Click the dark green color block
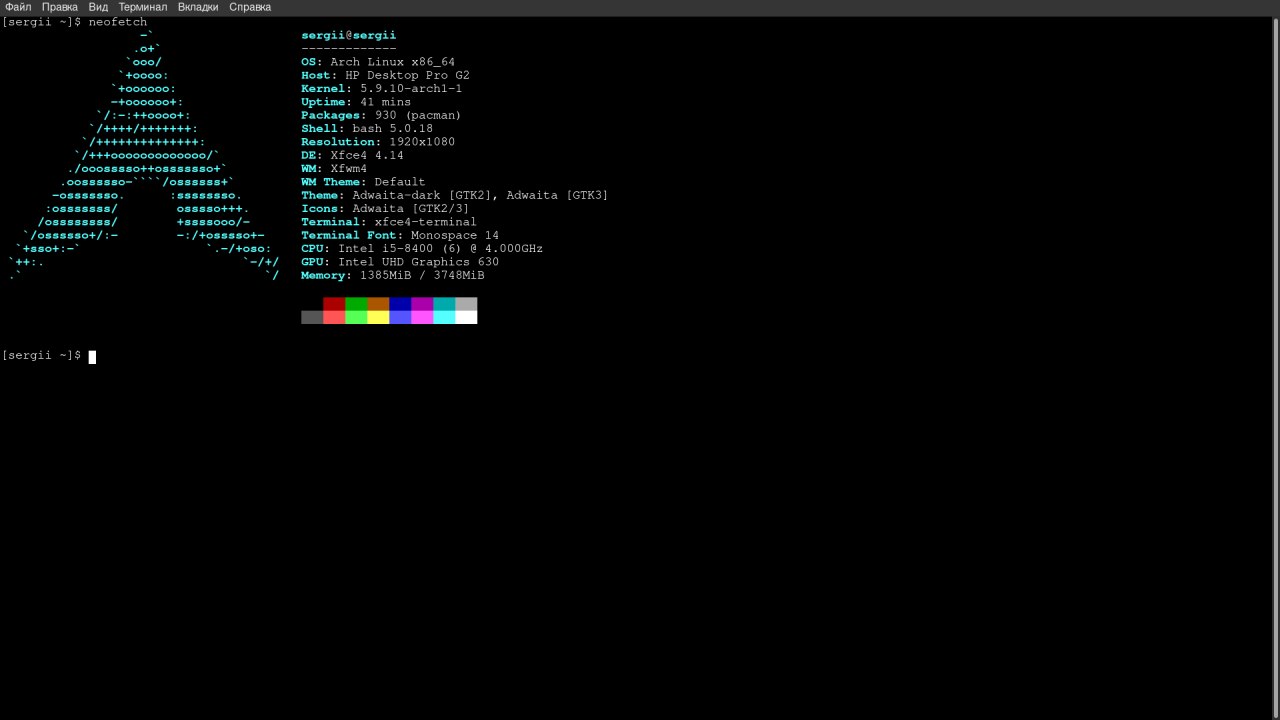Viewport: 1280px width, 720px height. tap(356, 304)
